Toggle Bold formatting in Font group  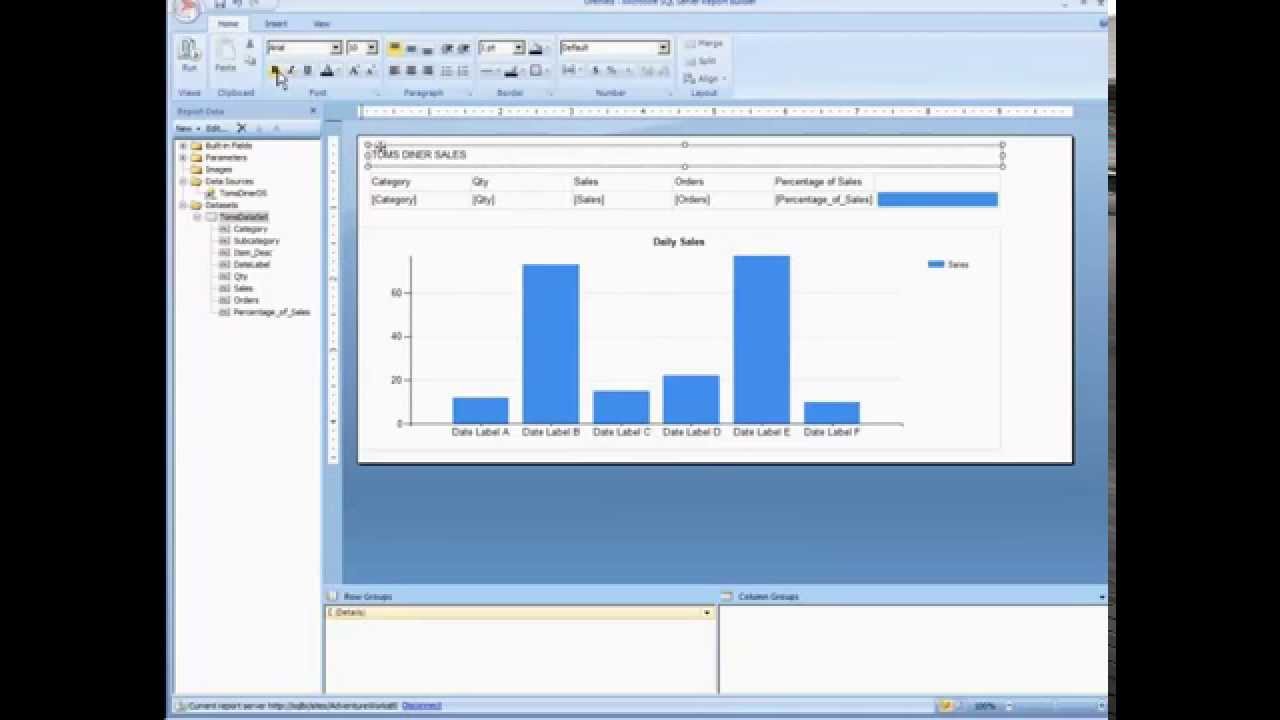pos(274,71)
